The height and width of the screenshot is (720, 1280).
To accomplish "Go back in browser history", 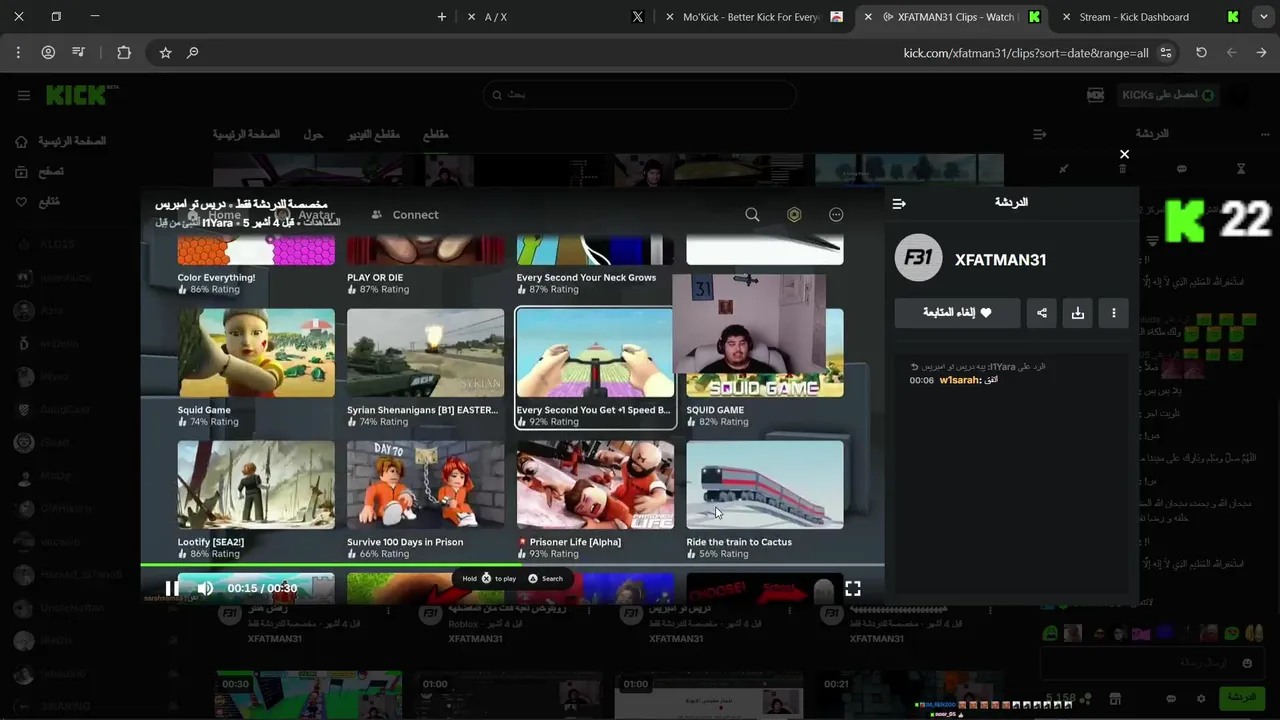I will 1261,53.
